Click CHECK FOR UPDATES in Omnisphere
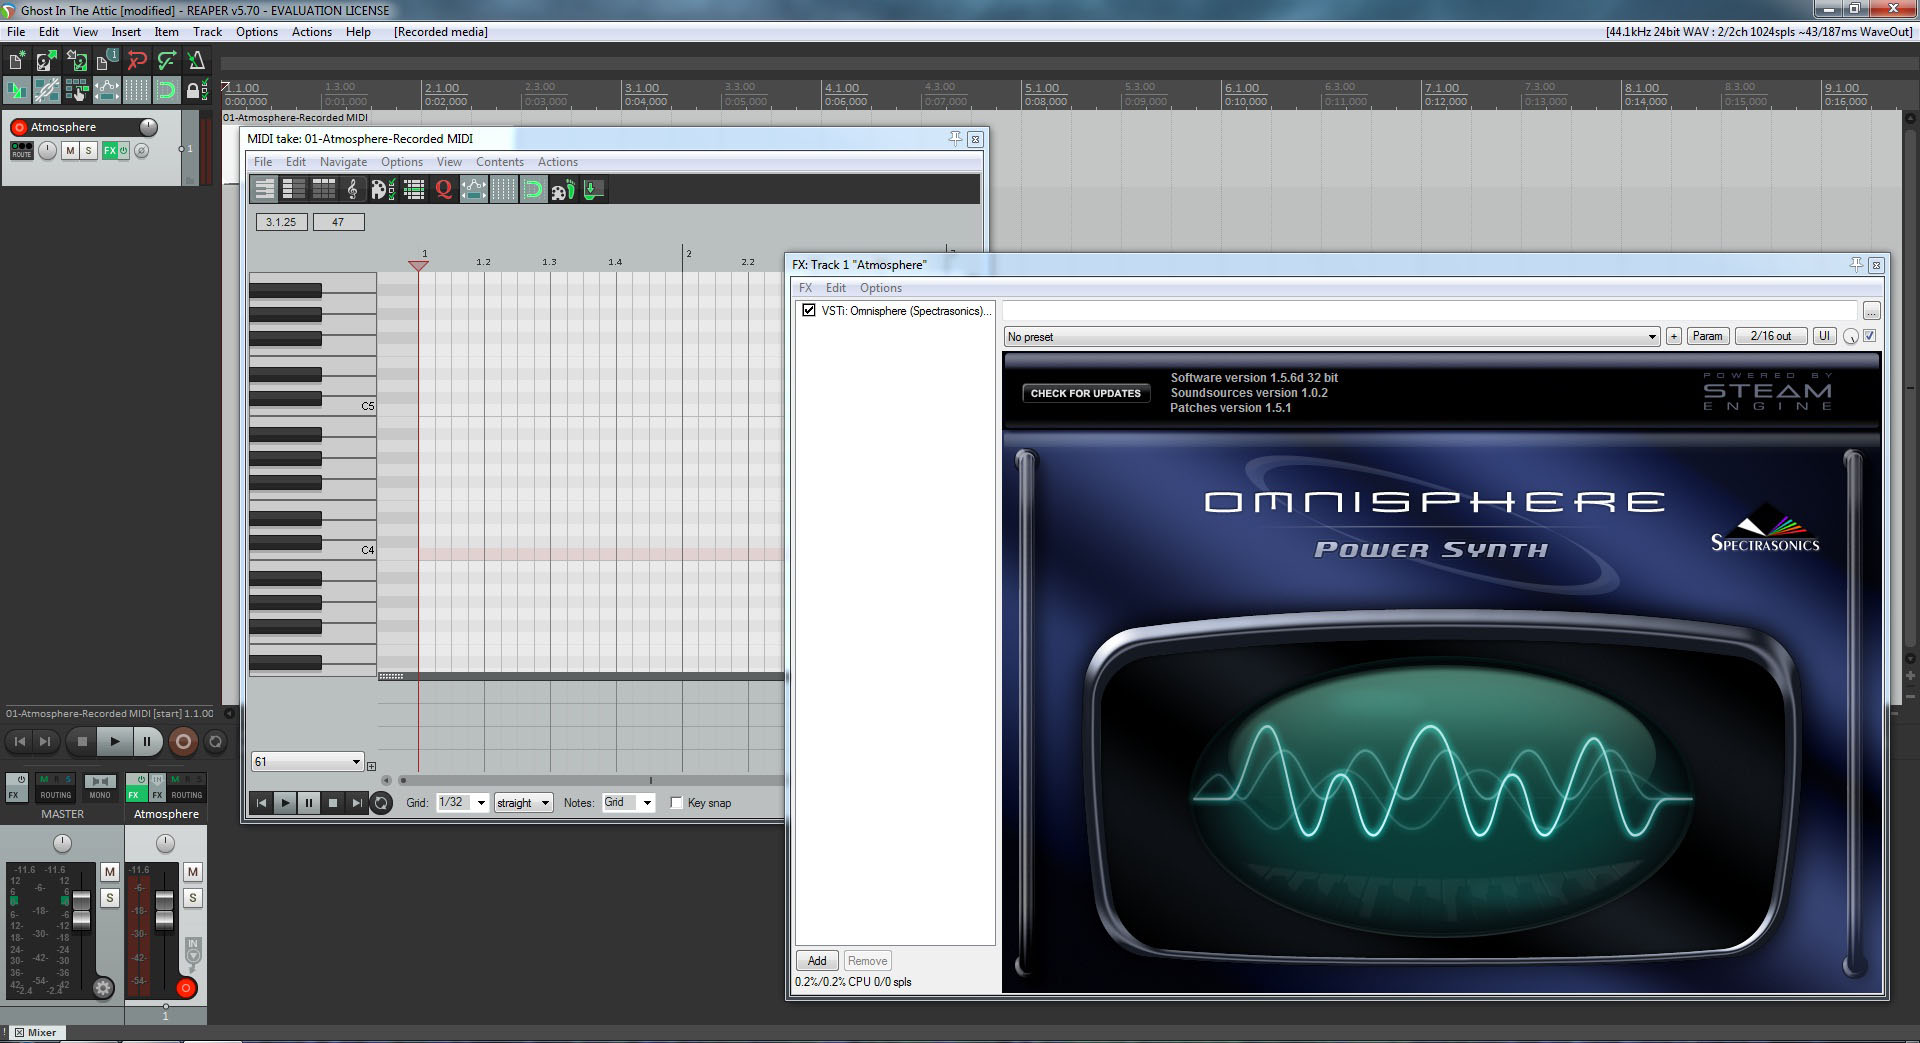 (1085, 393)
